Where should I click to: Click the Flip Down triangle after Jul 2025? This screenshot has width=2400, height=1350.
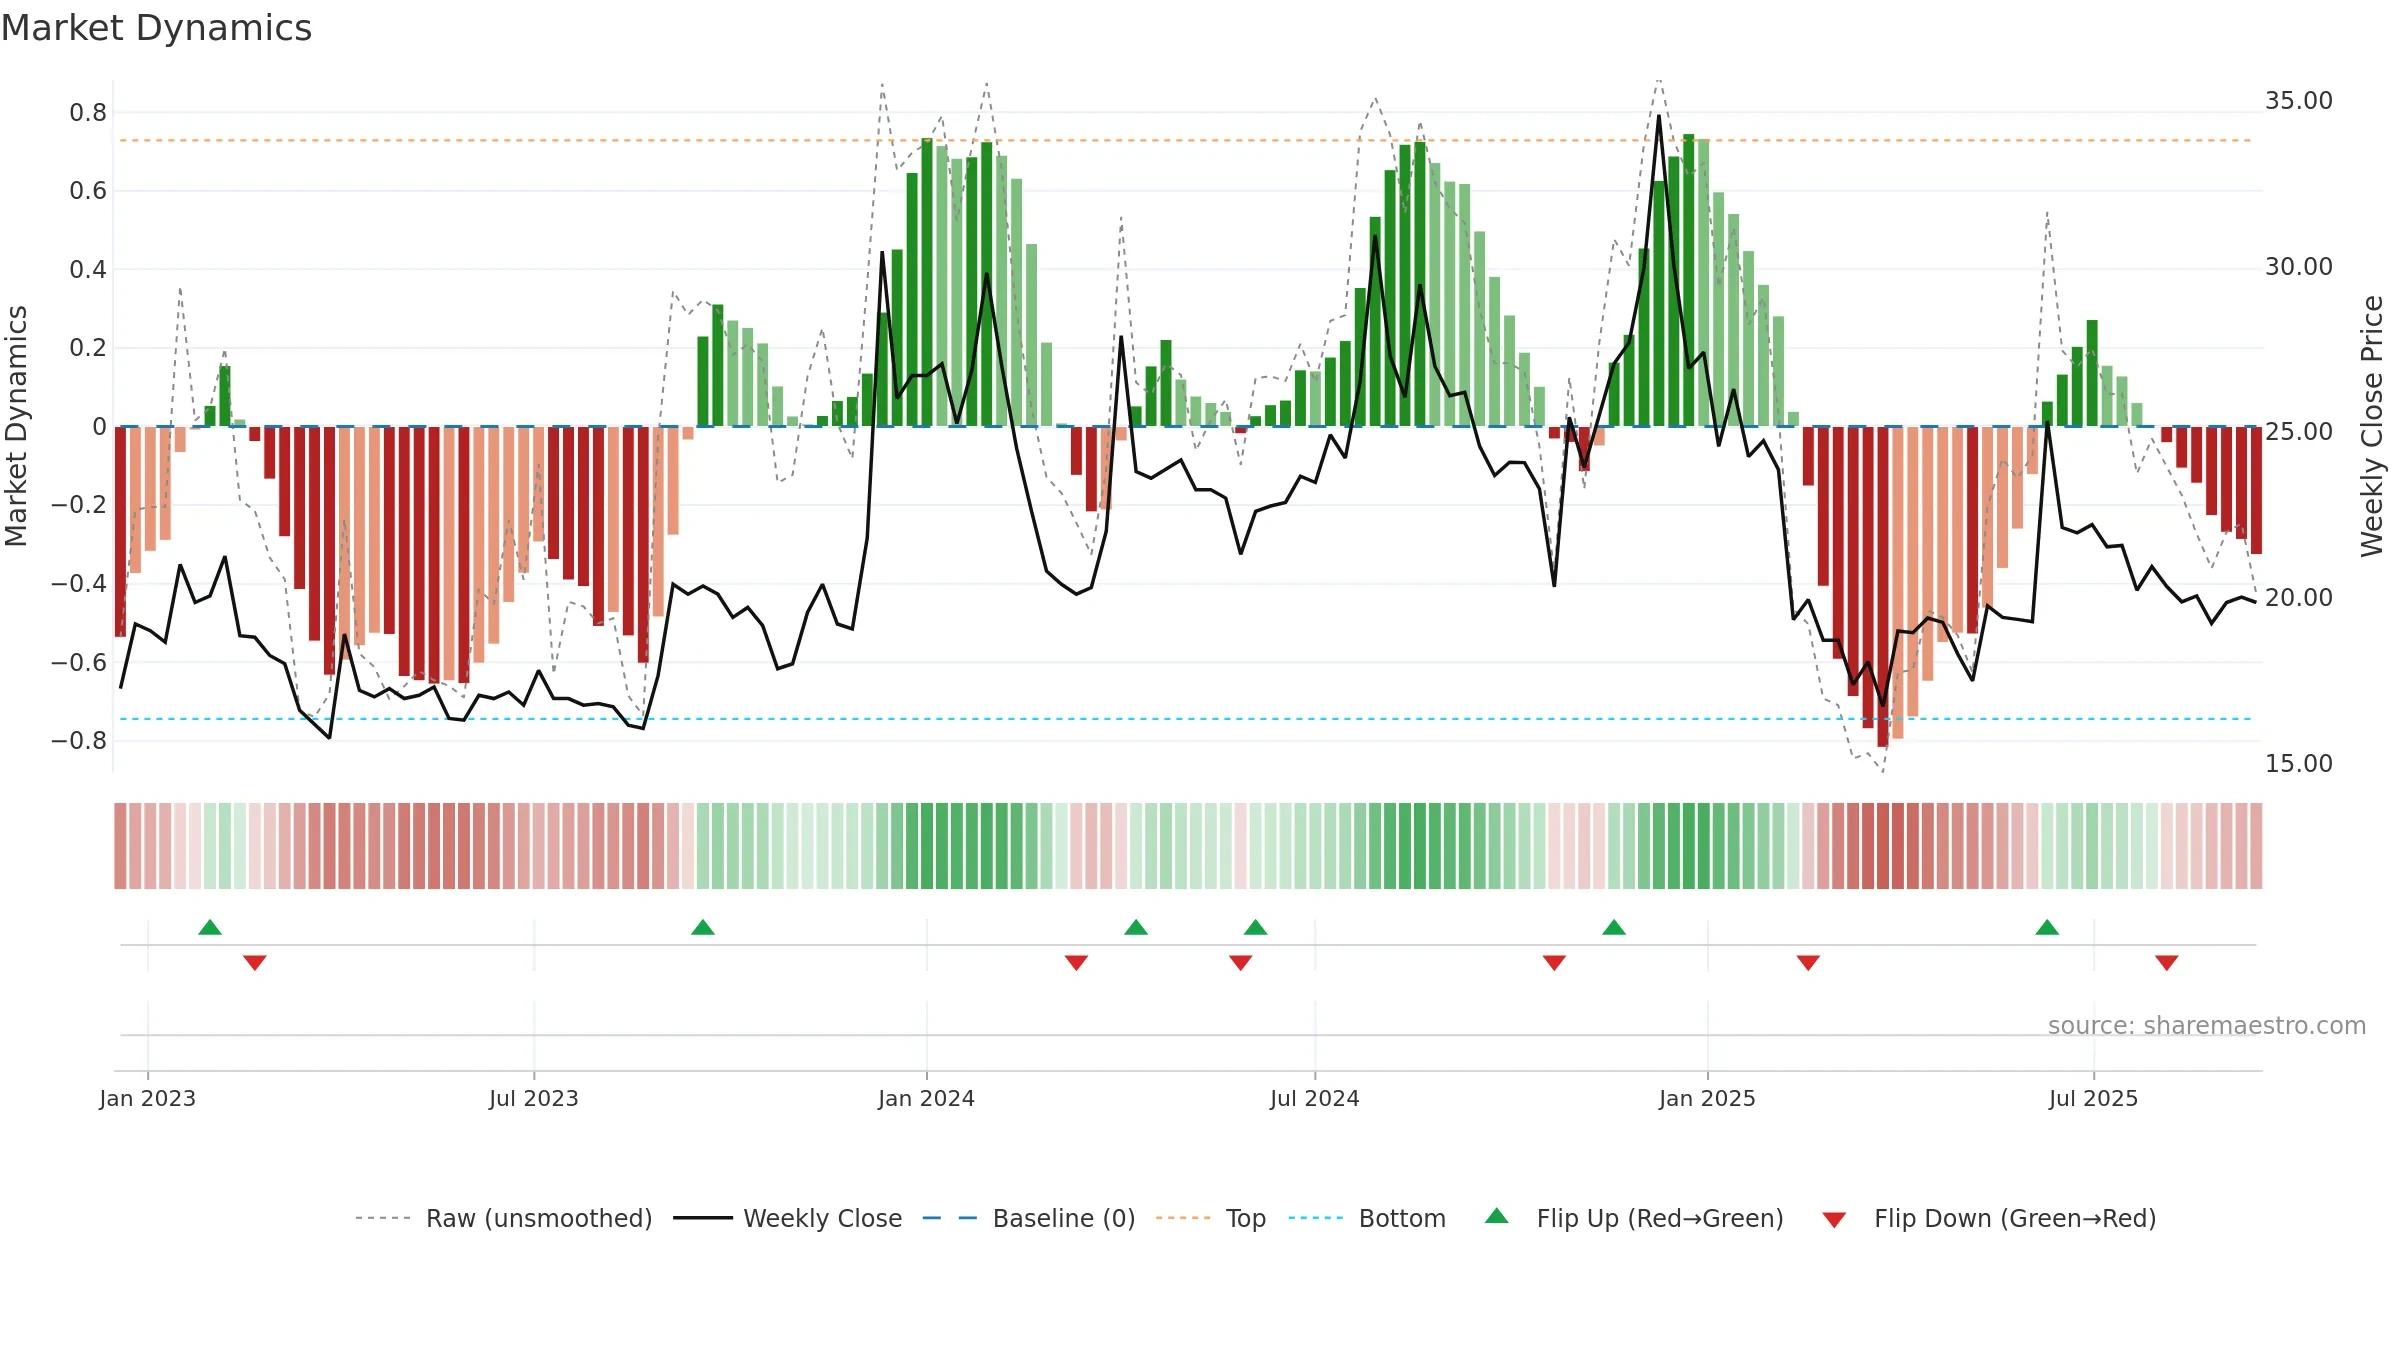(x=2167, y=963)
